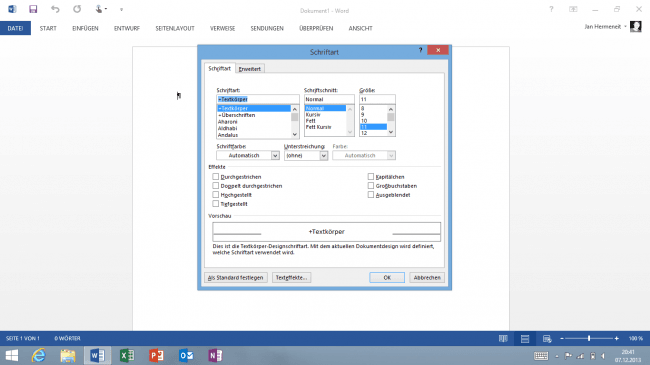Click Als Standard festlegen button
Viewport: 650px width, 365px height.
click(x=235, y=277)
